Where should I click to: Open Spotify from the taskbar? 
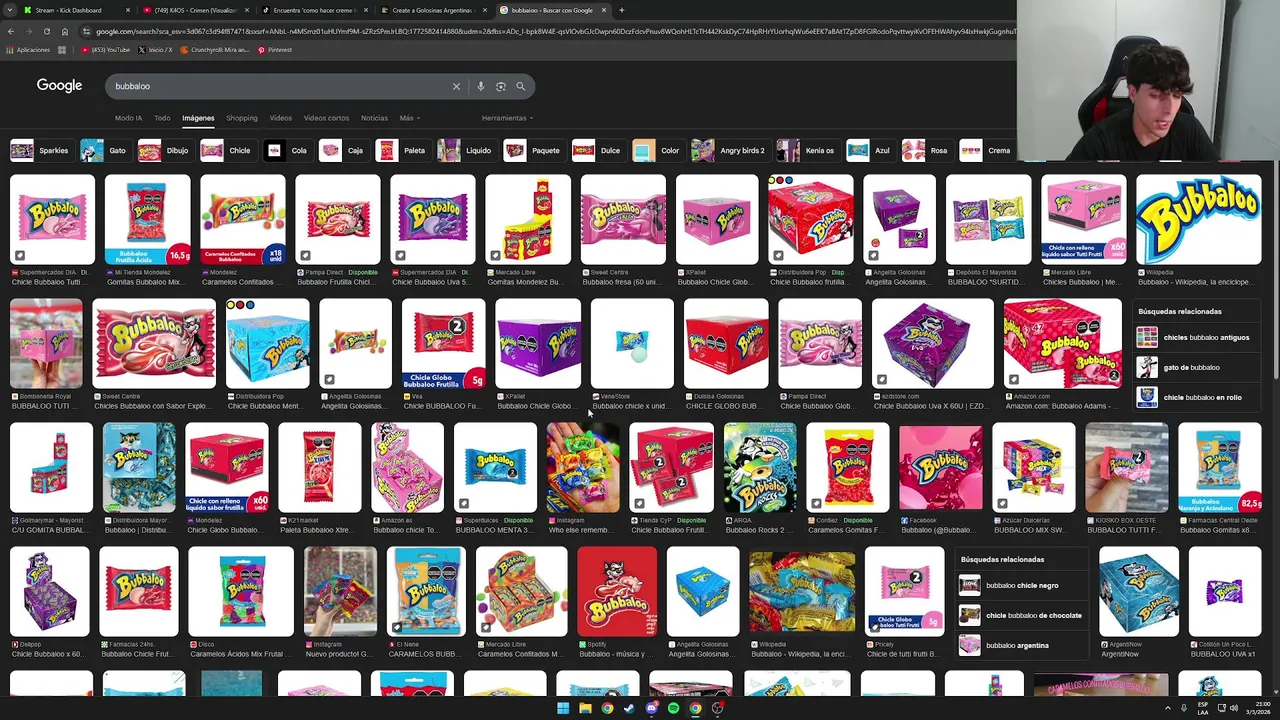click(x=673, y=708)
